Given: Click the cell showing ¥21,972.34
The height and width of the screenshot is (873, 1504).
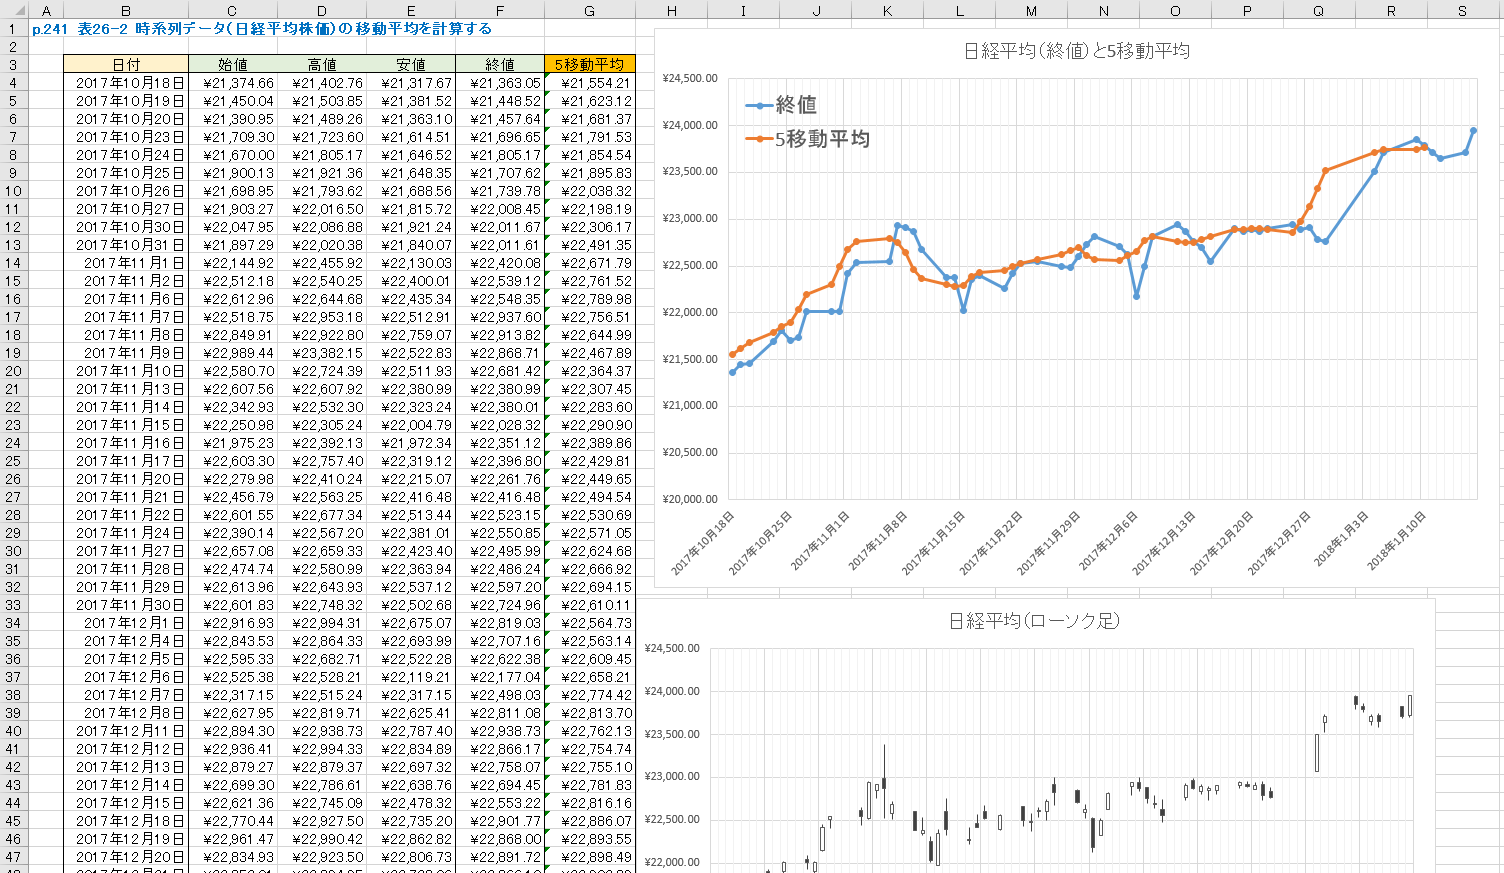Looking at the screenshot, I should click(x=411, y=443).
